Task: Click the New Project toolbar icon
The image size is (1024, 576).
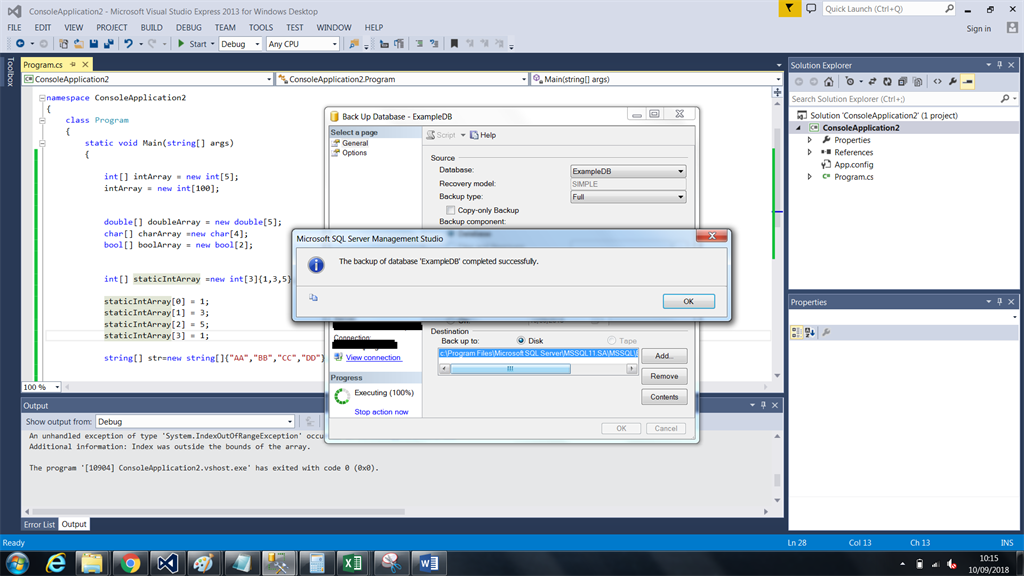Action: pos(63,44)
